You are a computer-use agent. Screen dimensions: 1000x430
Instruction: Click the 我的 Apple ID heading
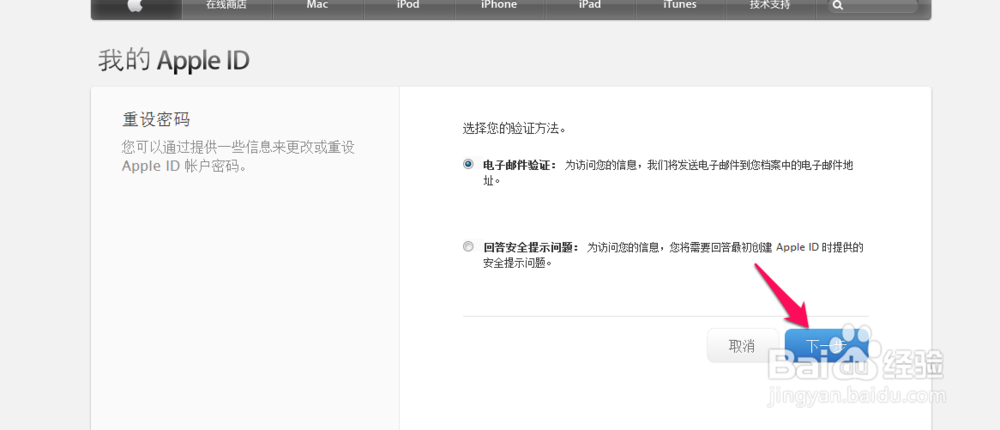point(173,61)
